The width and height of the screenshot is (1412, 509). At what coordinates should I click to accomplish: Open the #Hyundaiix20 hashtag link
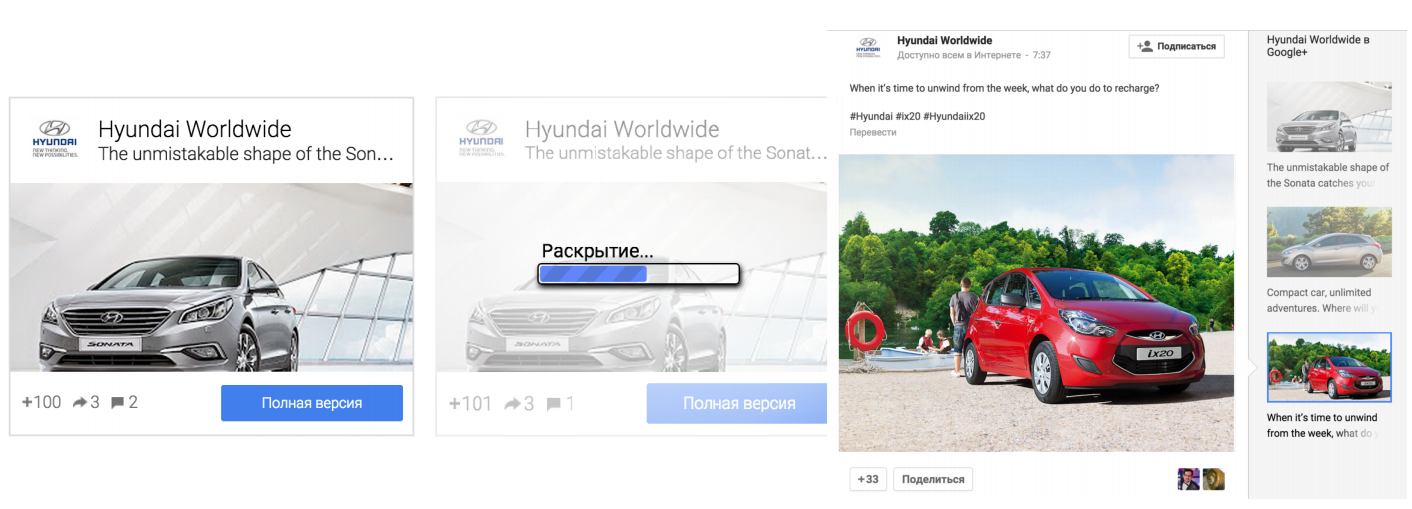(954, 116)
